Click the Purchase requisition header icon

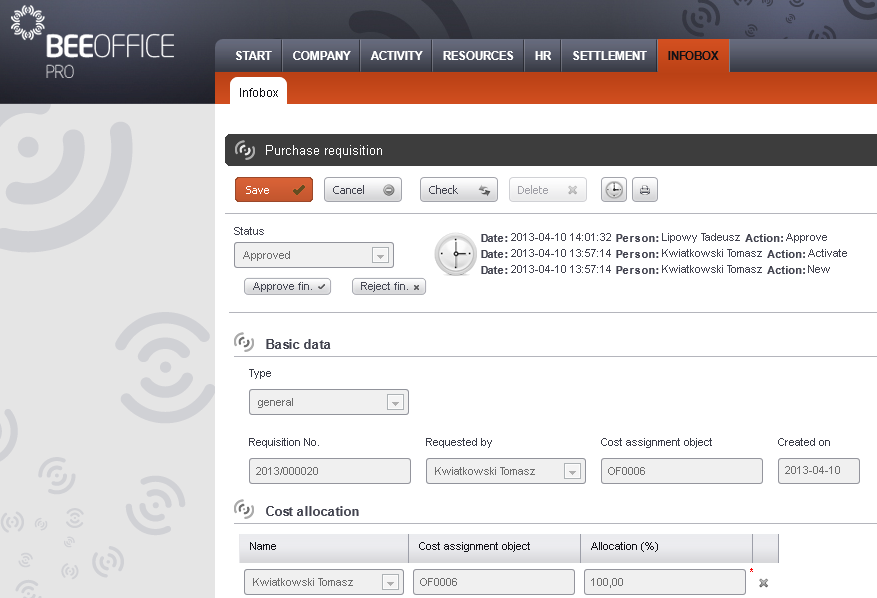pos(244,150)
